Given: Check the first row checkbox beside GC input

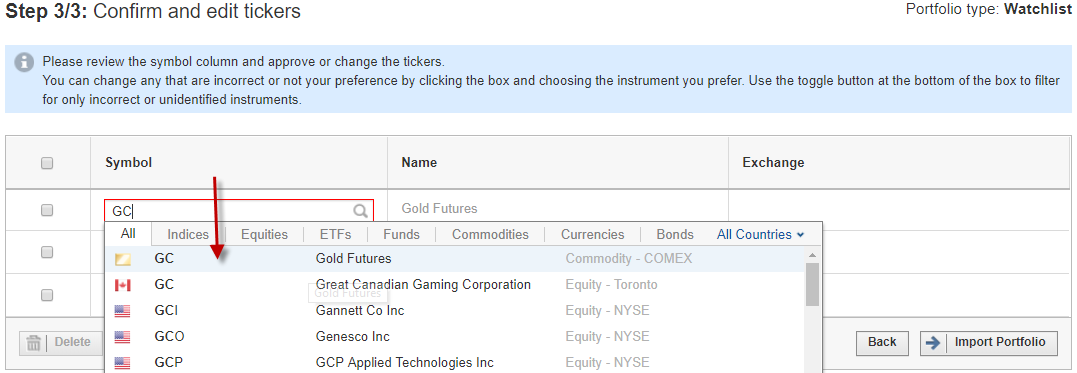Looking at the screenshot, I should [x=47, y=210].
